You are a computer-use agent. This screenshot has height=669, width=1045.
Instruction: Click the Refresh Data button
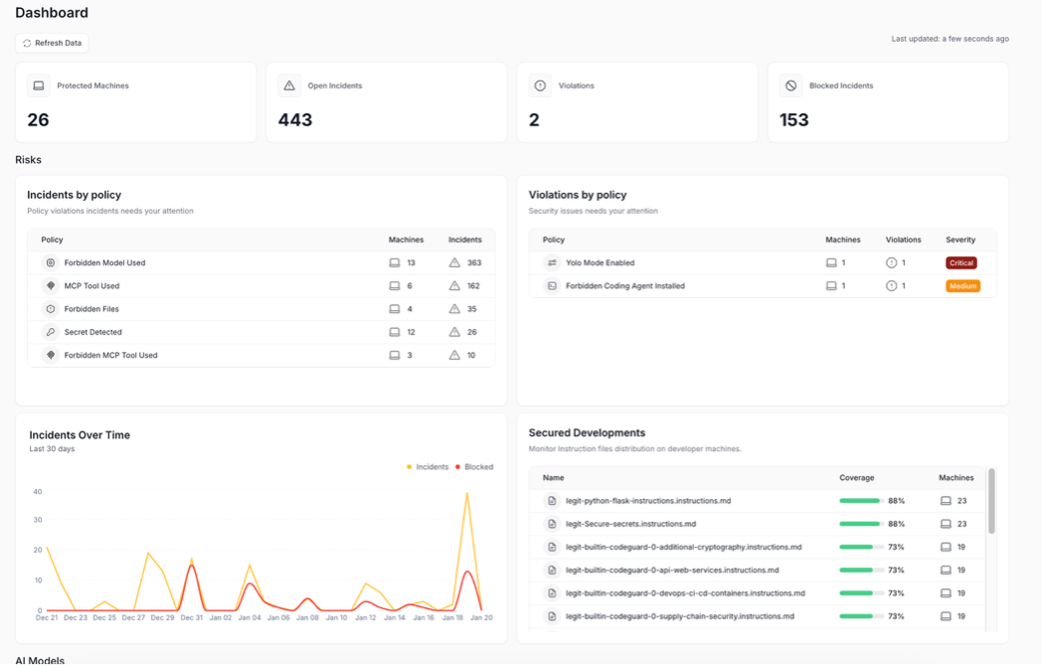pos(52,43)
